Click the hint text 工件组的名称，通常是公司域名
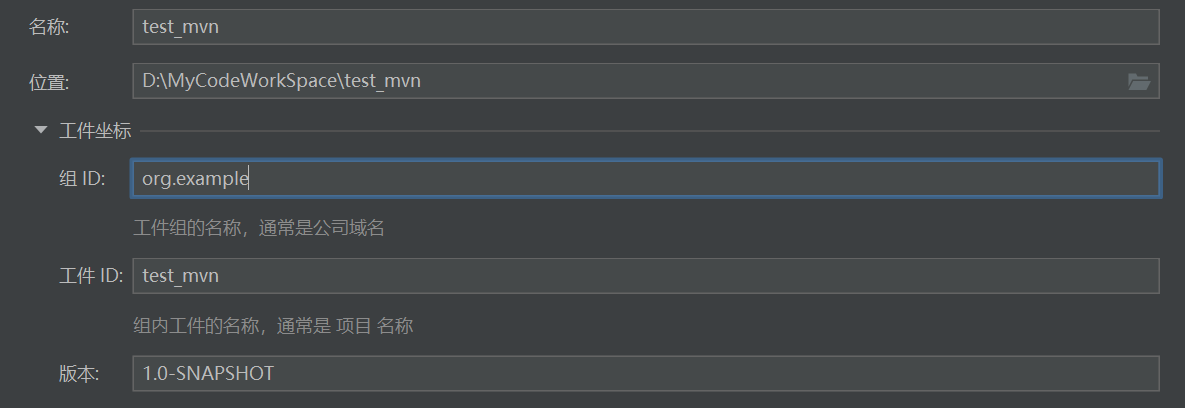This screenshot has width=1185, height=408. tap(258, 229)
